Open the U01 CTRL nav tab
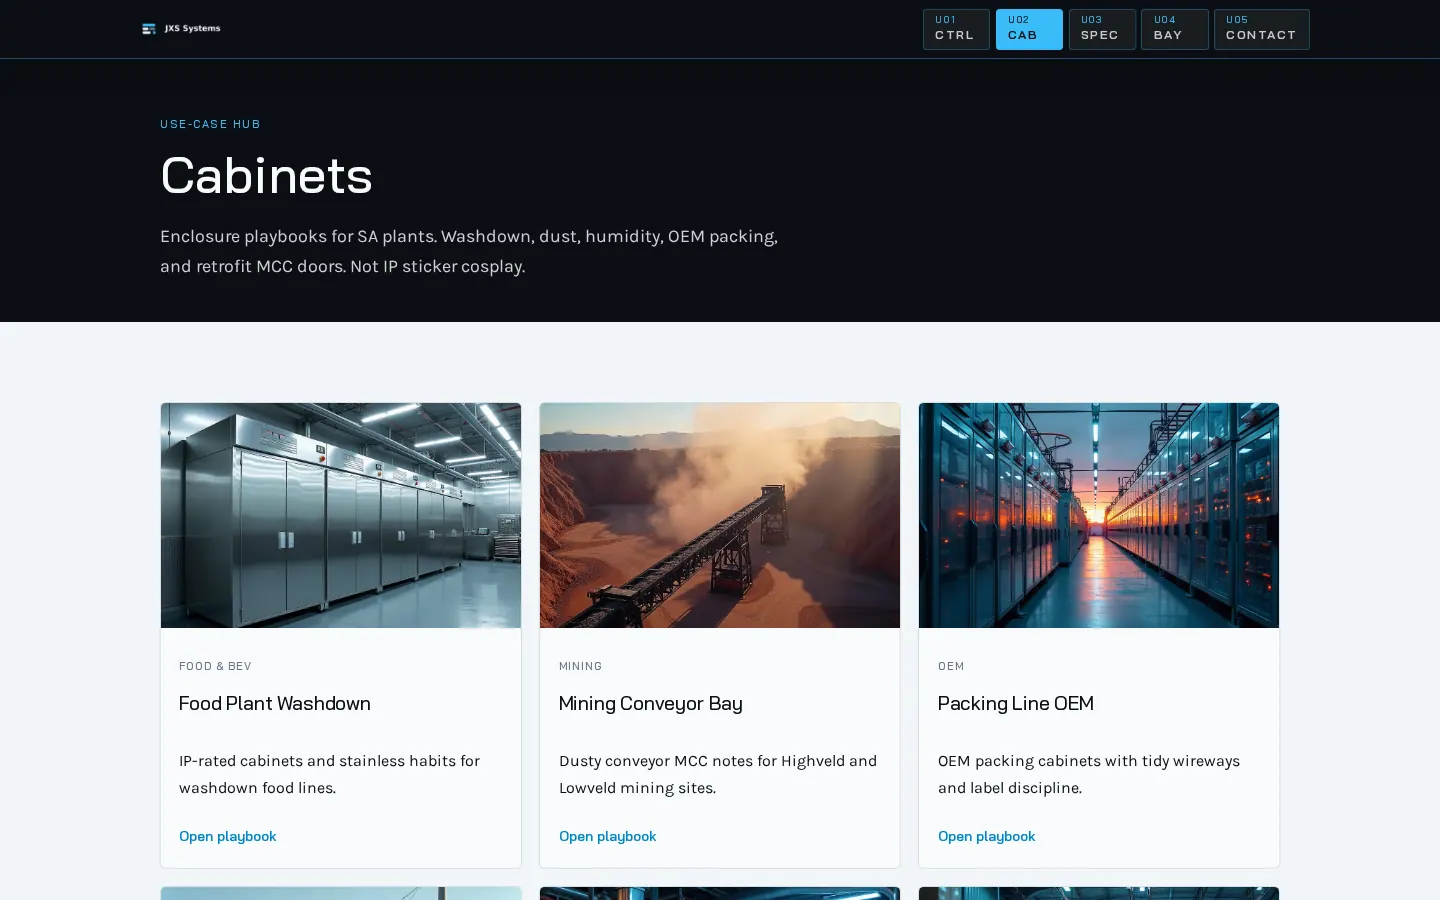1440x900 pixels. pos(956,29)
